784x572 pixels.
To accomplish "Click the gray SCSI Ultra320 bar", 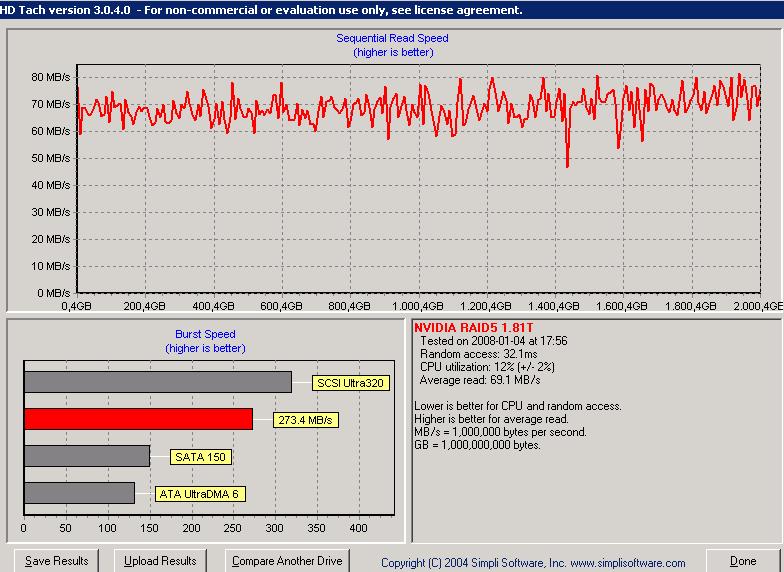I will [x=158, y=382].
